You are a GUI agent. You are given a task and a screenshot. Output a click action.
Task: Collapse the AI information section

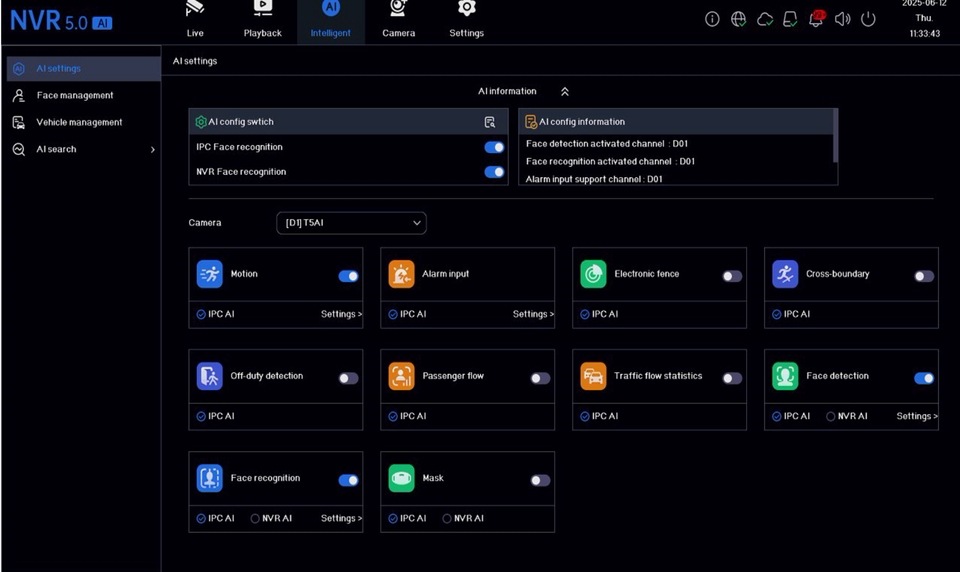[x=564, y=91]
